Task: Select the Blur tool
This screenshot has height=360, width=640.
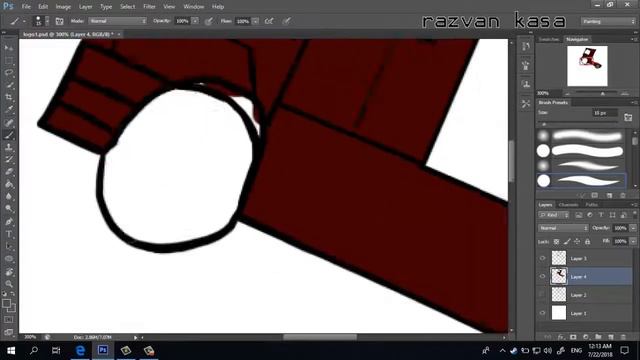Action: pos(9,196)
